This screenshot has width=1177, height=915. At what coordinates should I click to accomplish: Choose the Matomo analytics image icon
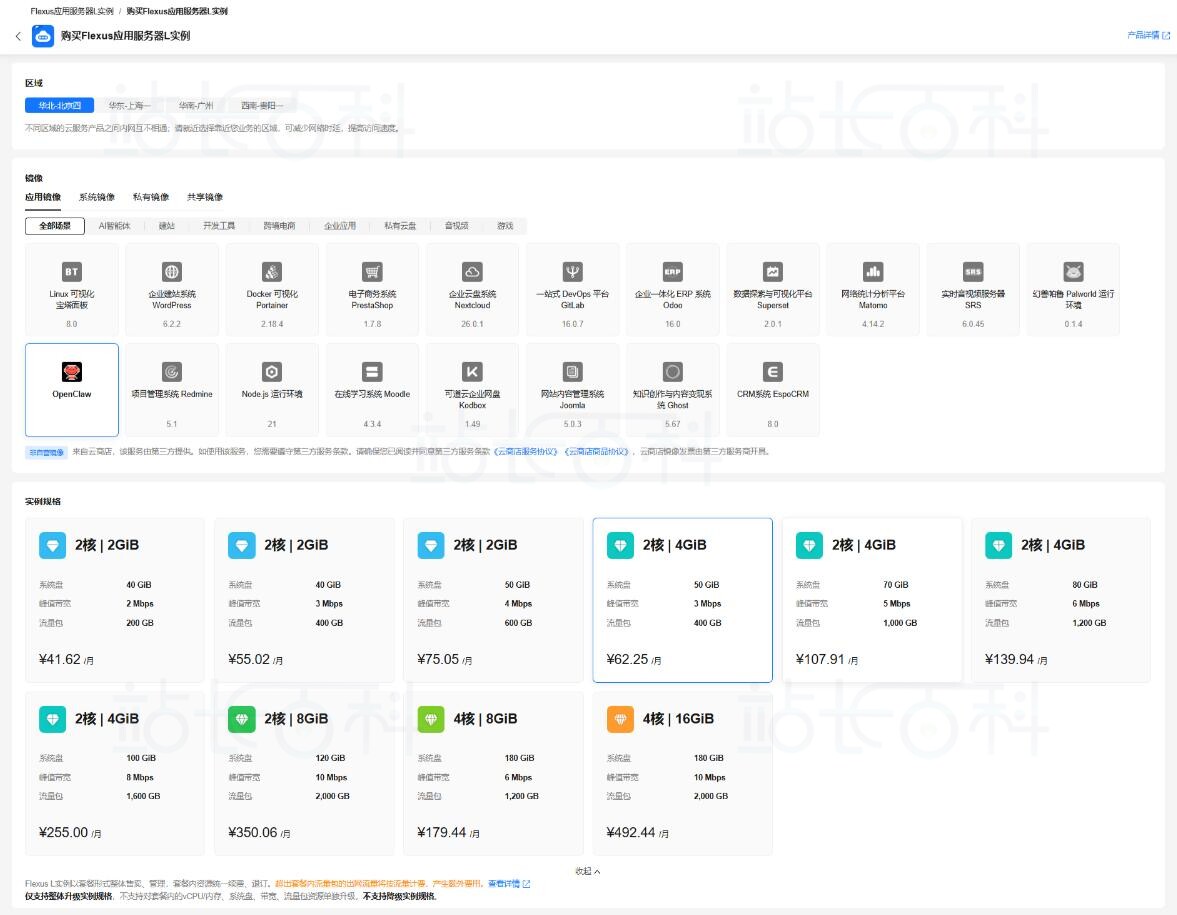point(873,272)
